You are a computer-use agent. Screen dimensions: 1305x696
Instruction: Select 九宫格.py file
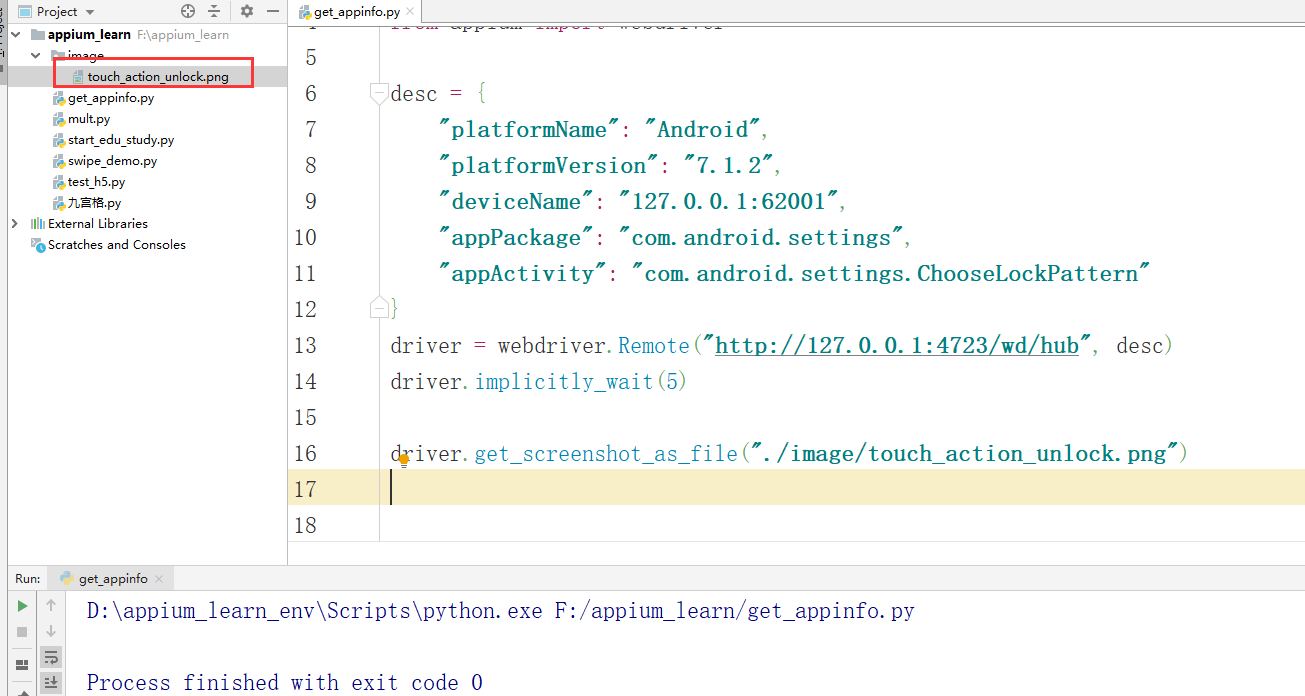tap(94, 203)
